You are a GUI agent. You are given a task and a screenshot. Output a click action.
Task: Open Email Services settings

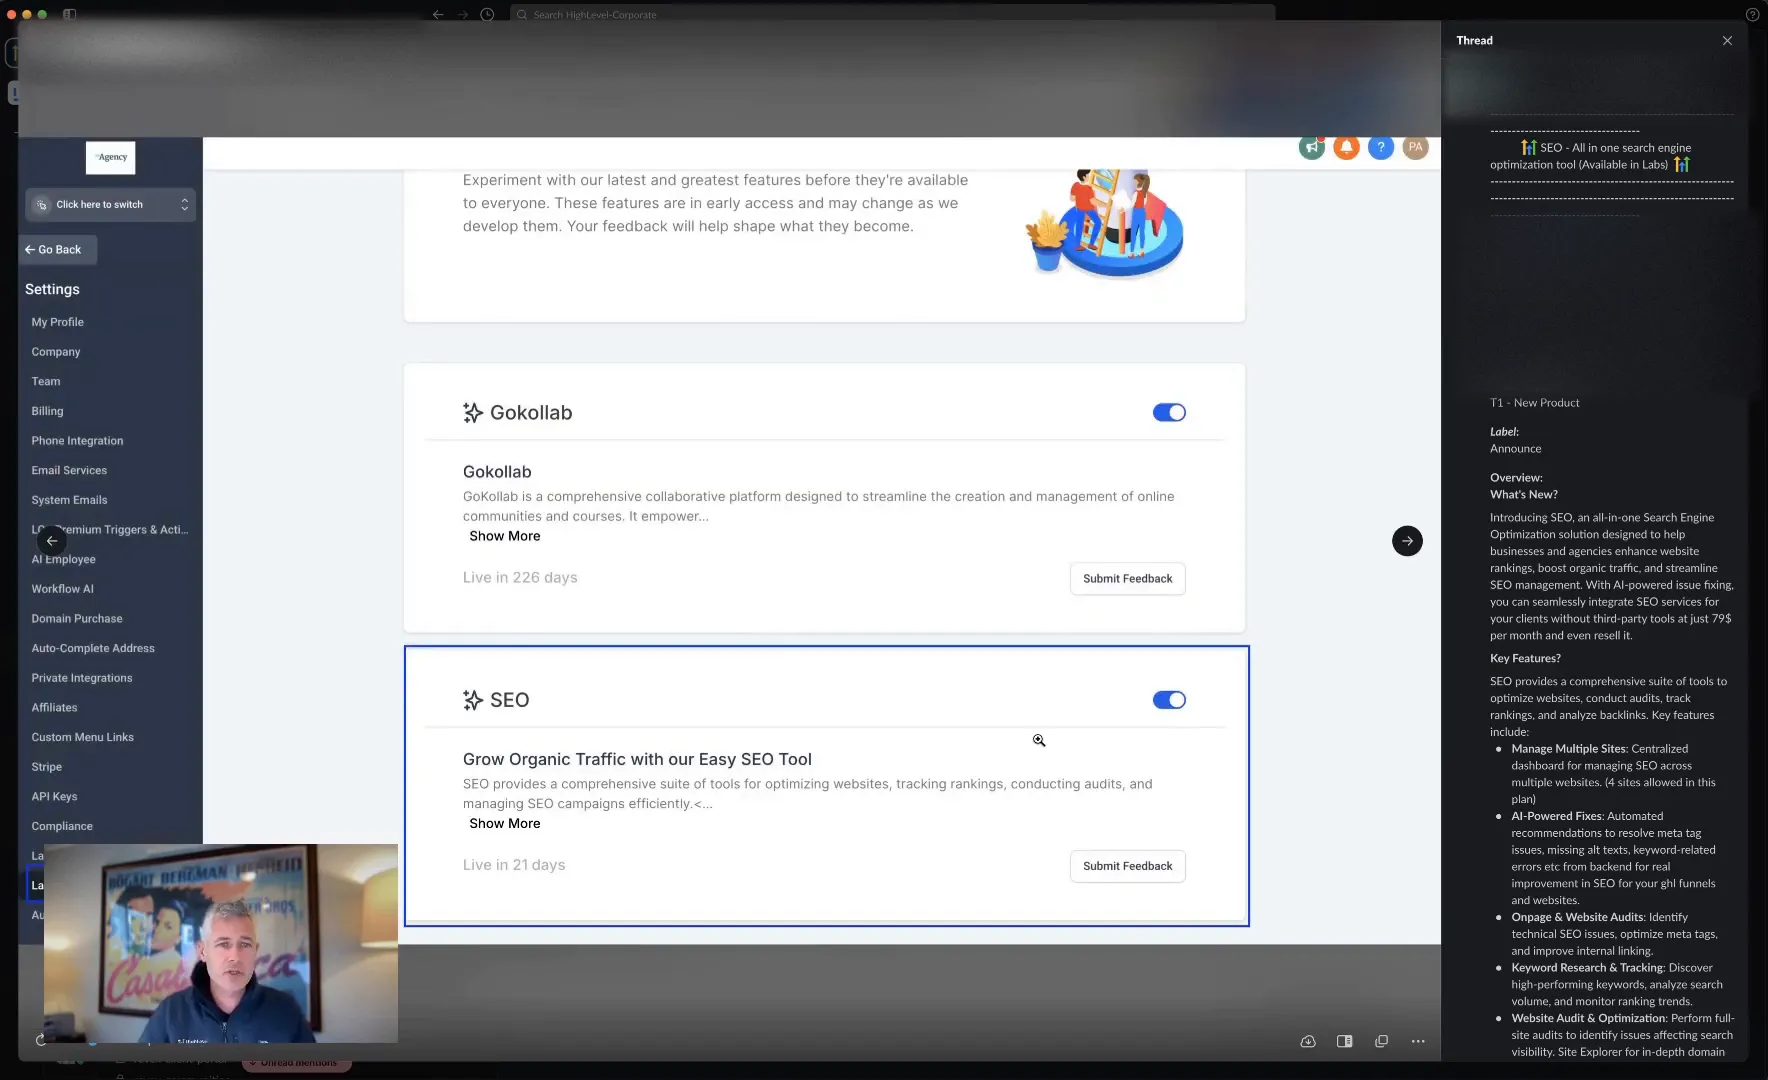[69, 471]
